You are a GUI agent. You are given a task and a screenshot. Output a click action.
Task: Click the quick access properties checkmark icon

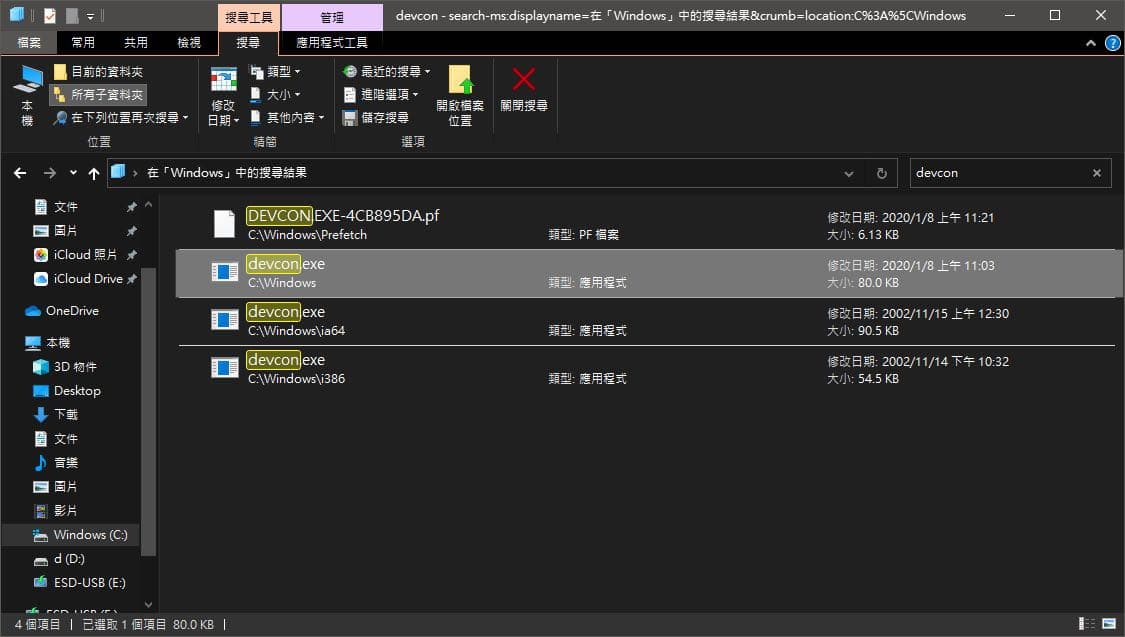click(x=50, y=15)
